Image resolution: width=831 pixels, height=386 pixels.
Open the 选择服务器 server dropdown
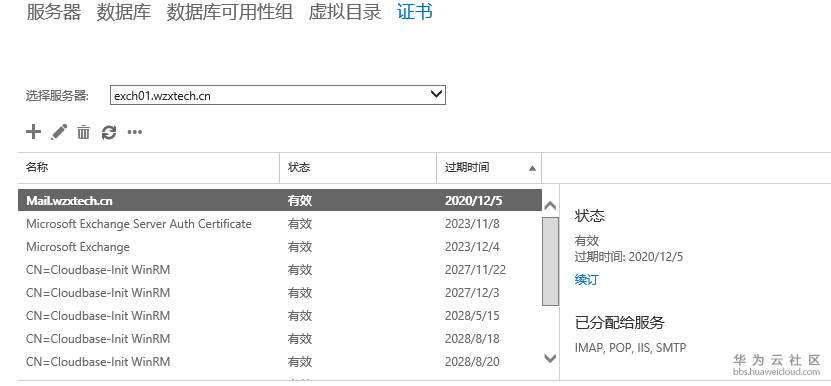coord(278,95)
